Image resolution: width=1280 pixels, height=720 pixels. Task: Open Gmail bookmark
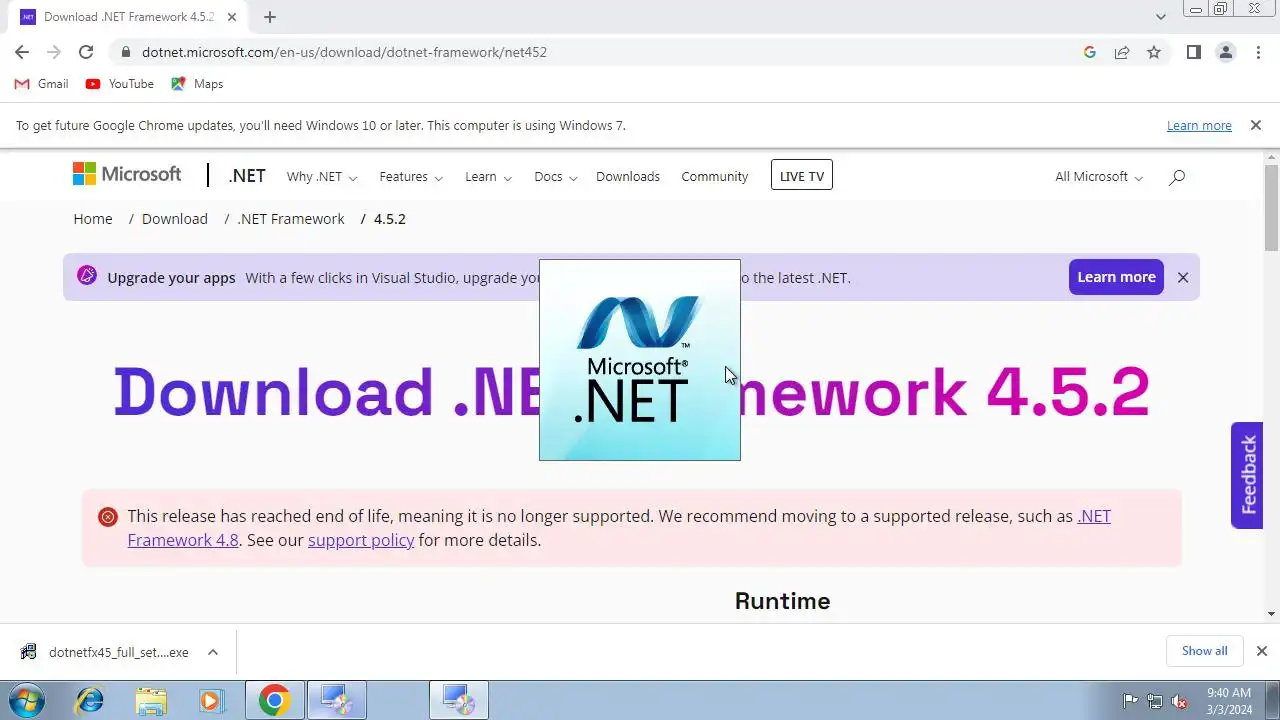pos(42,84)
